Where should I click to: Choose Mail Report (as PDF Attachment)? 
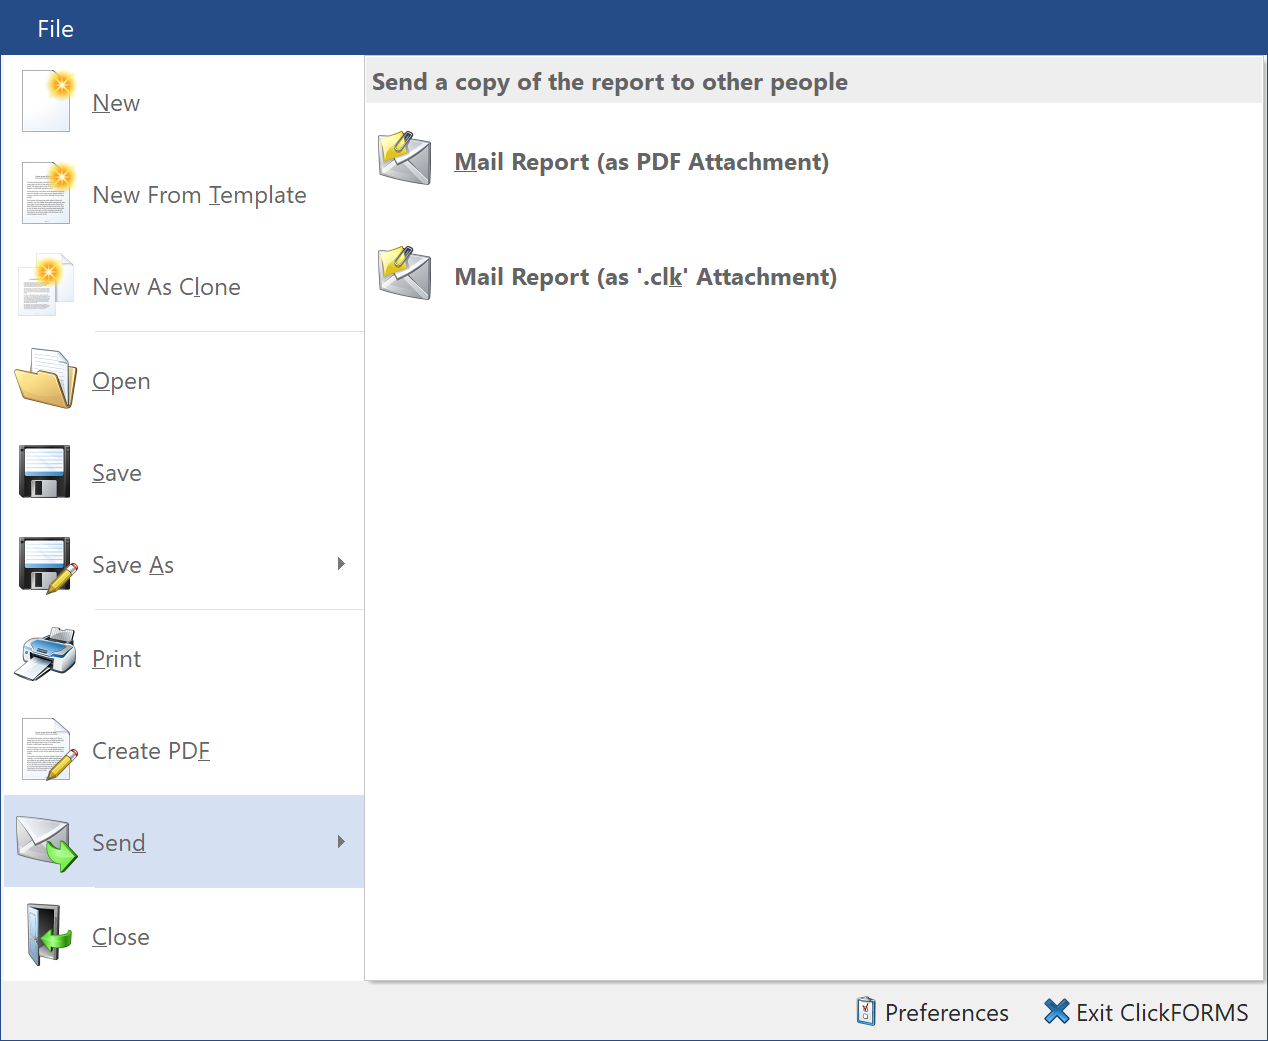pos(641,162)
